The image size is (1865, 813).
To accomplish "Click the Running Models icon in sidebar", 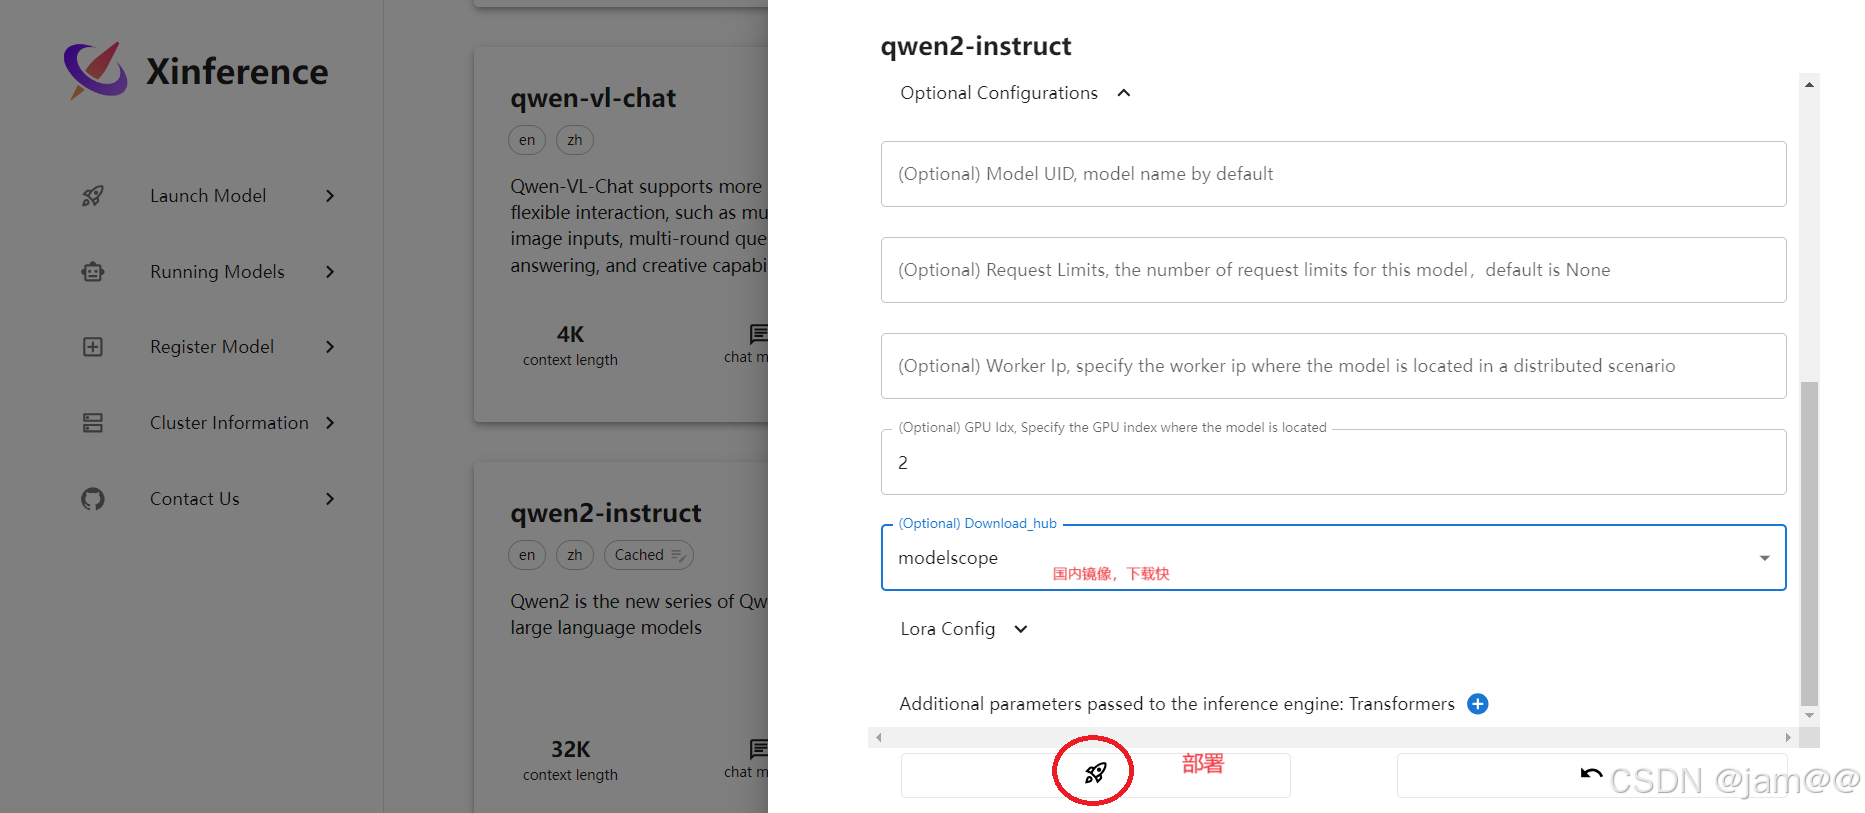I will point(93,271).
